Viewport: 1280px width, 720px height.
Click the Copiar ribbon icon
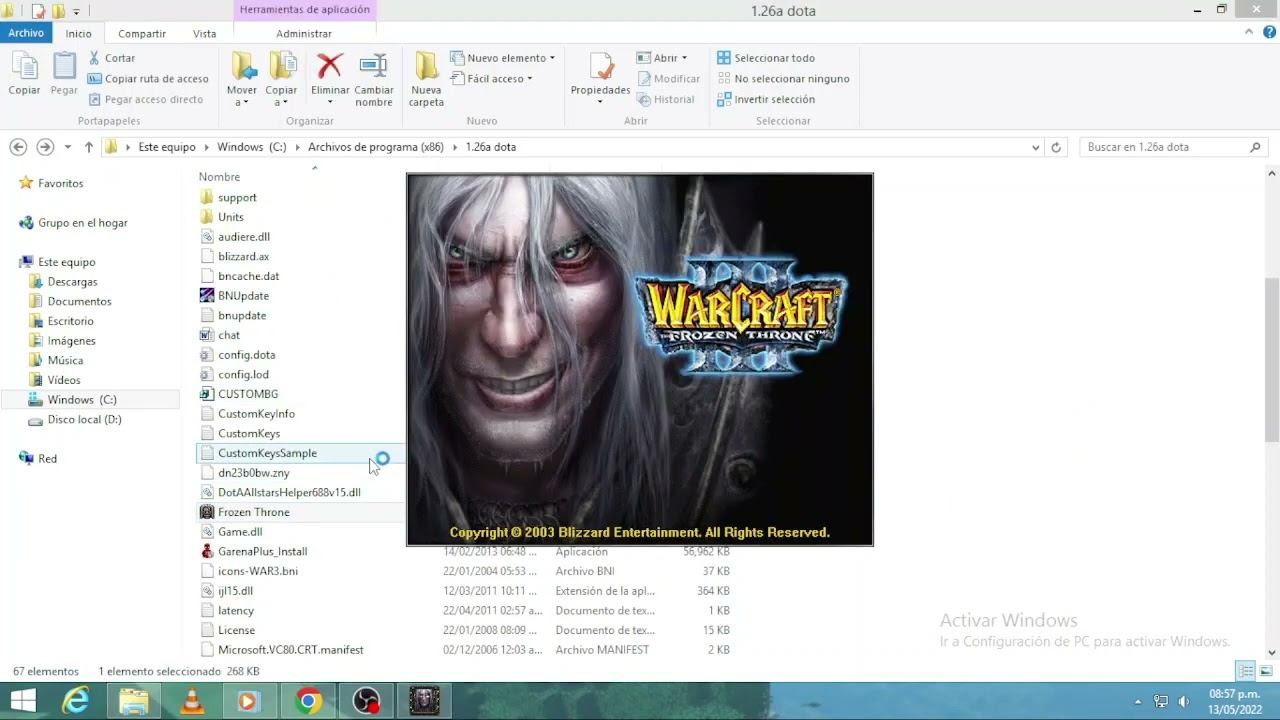click(24, 75)
